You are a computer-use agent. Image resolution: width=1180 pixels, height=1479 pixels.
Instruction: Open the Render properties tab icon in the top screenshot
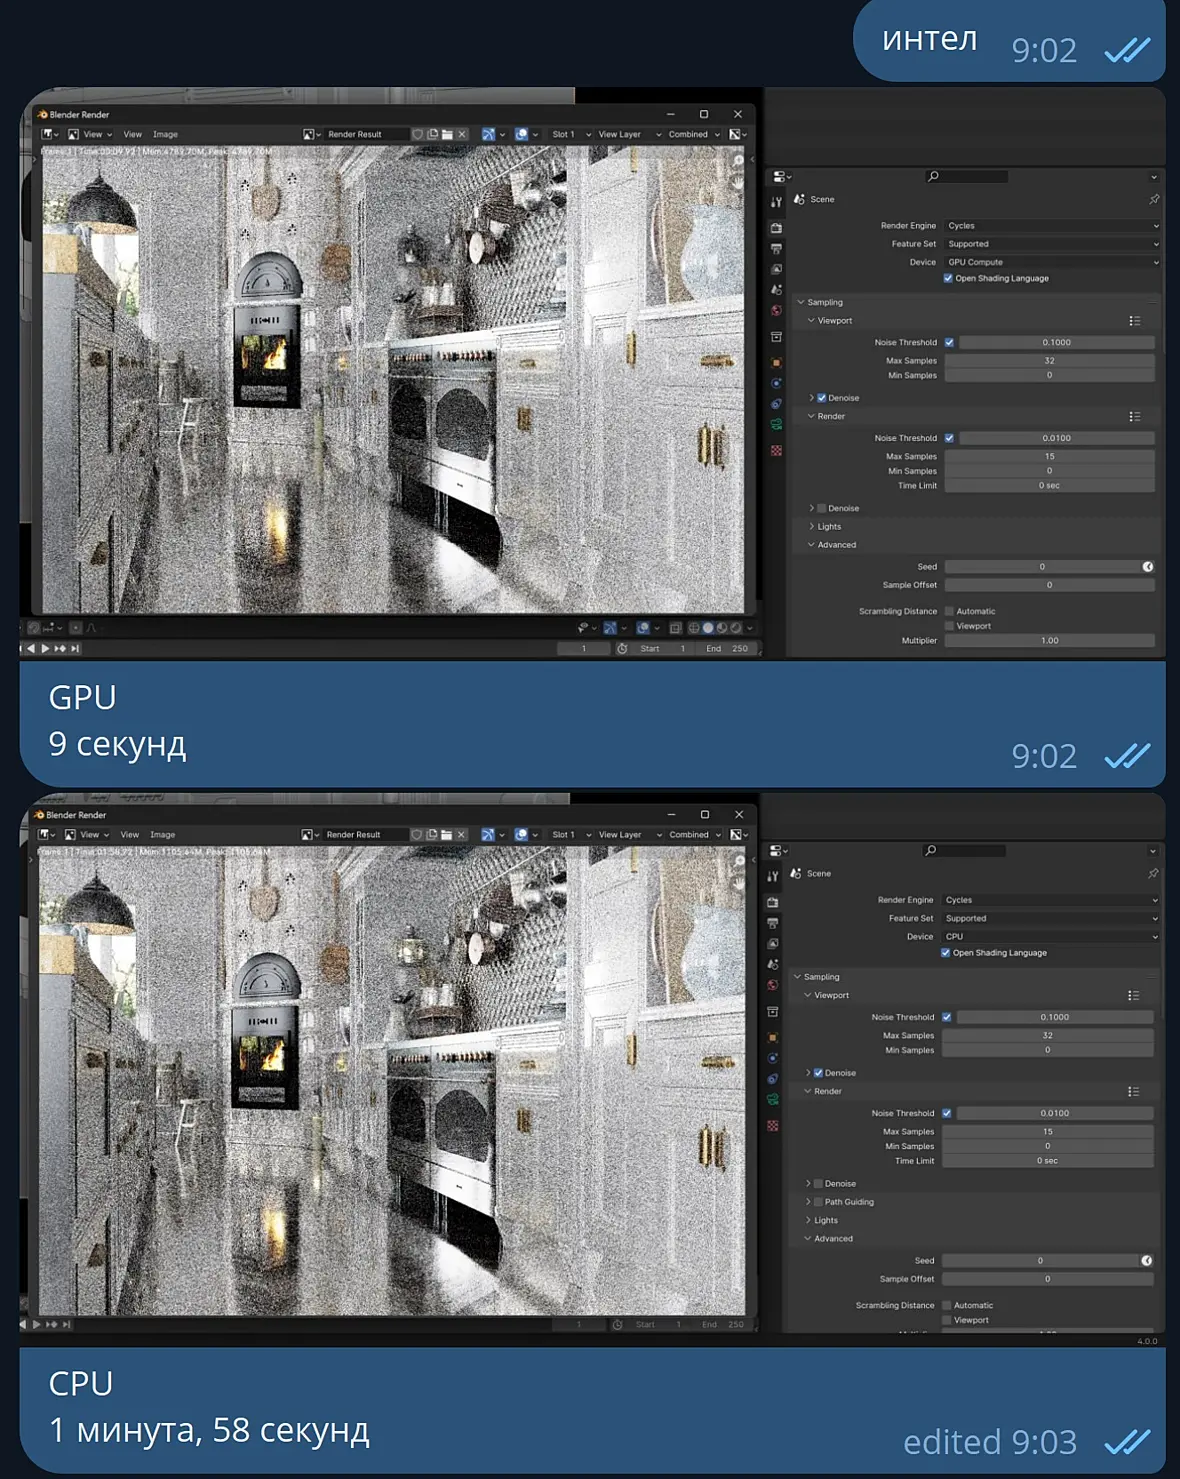point(776,228)
